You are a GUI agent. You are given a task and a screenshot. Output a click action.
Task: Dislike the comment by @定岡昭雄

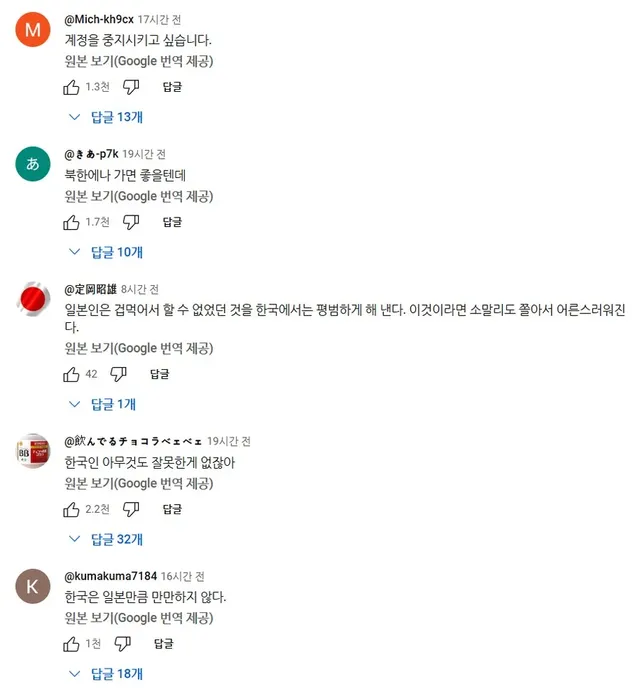point(119,374)
